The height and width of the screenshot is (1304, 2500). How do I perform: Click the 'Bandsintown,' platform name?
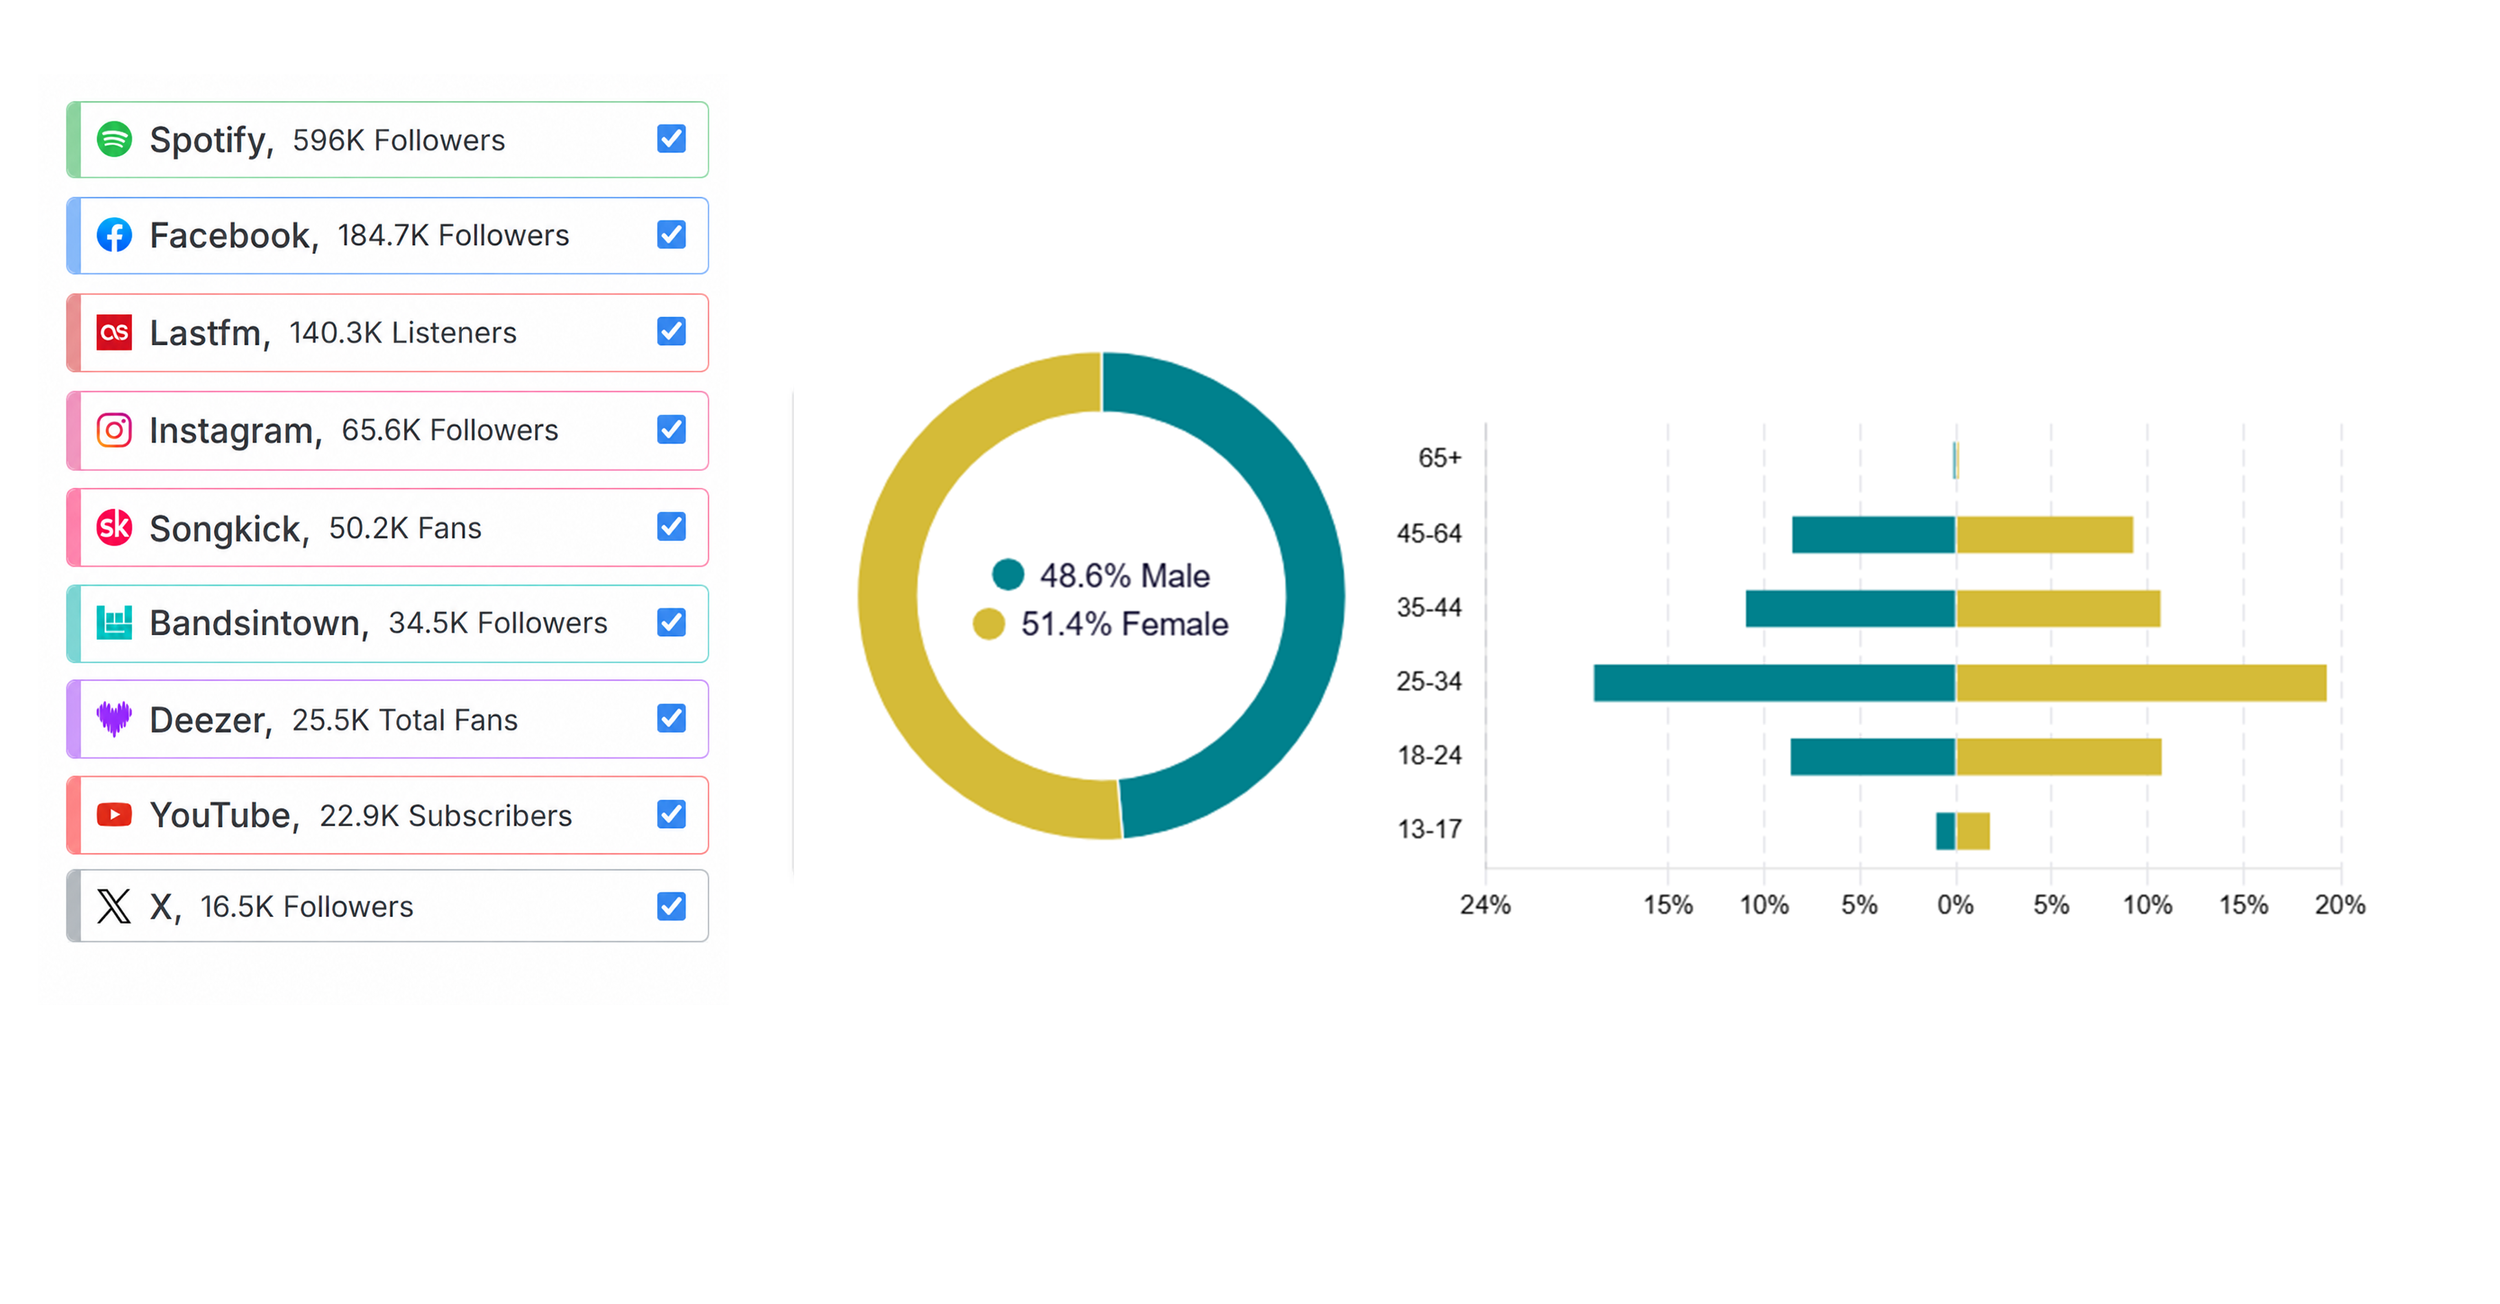259,624
